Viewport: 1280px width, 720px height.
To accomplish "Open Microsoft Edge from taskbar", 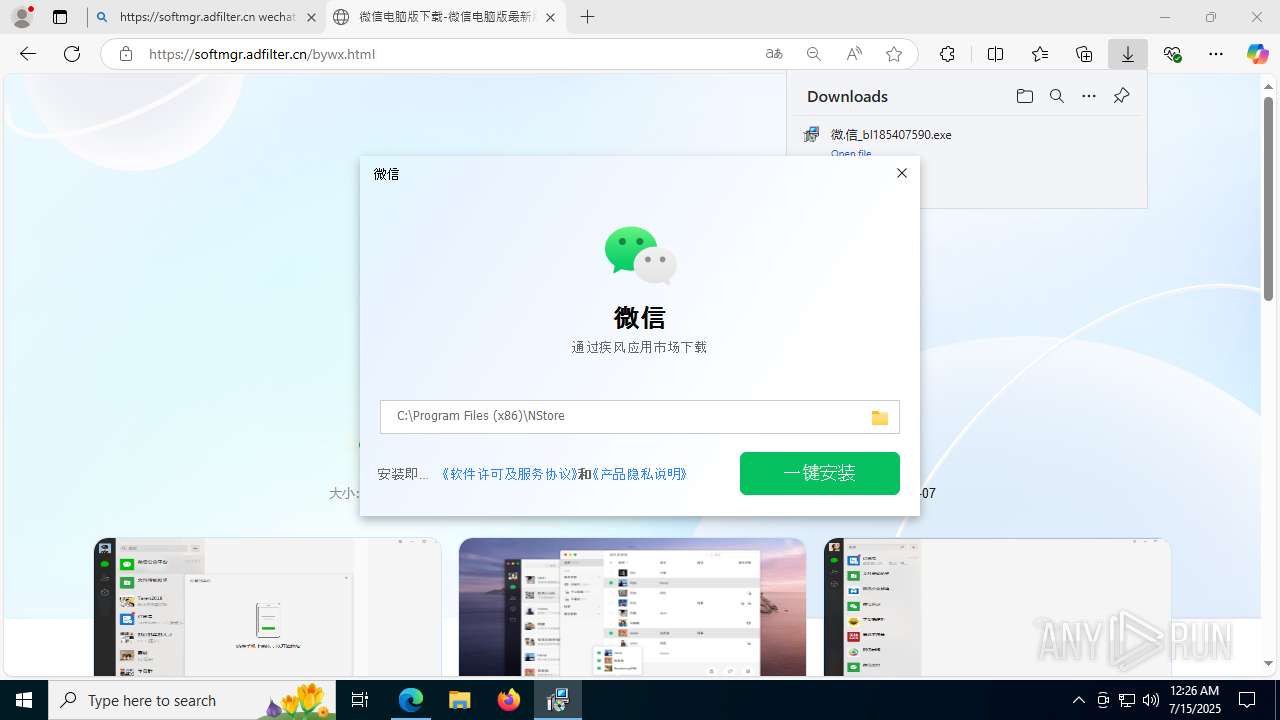I will point(411,700).
